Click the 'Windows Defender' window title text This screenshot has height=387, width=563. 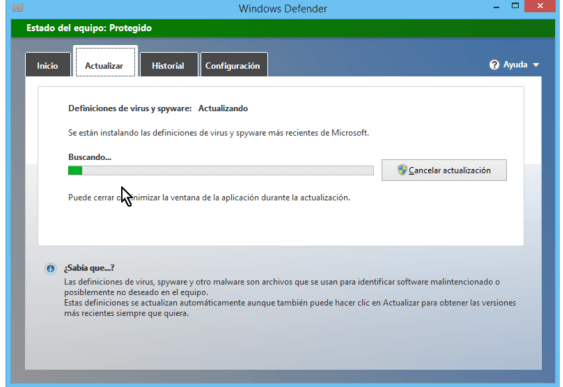point(283,8)
